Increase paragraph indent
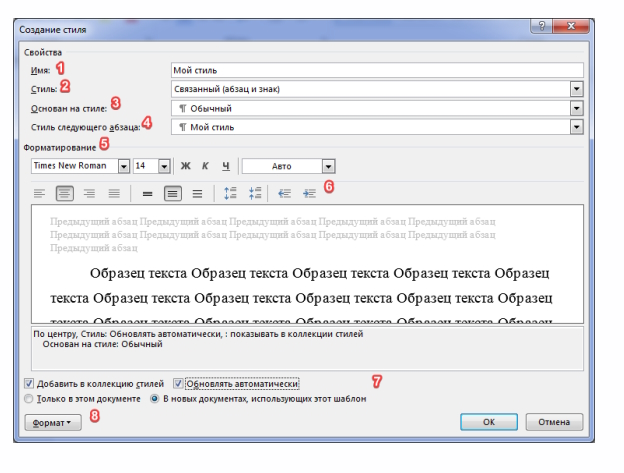Screen dimensions: 624x473 [x=309, y=193]
